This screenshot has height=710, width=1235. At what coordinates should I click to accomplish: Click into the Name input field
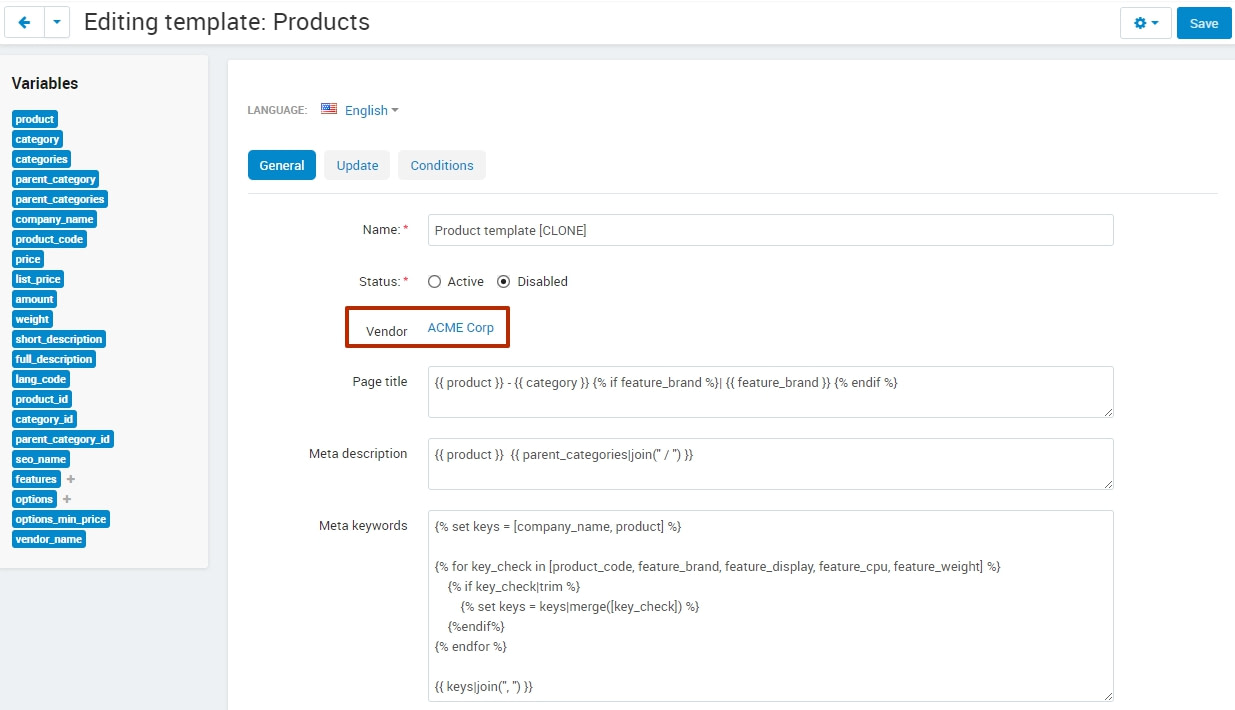click(x=770, y=230)
